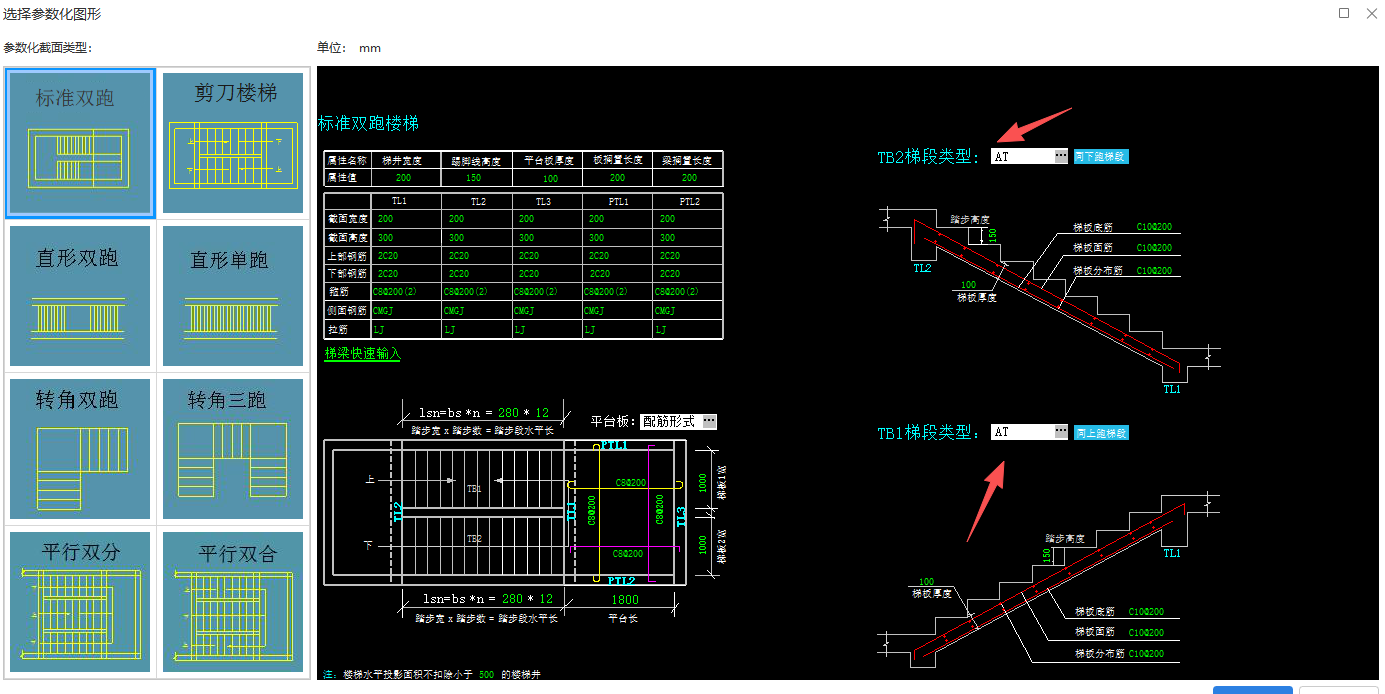The height and width of the screenshot is (694, 1385).
Task: Edit TB1 梯板分布筋 value C10@200
Action: 1147,653
